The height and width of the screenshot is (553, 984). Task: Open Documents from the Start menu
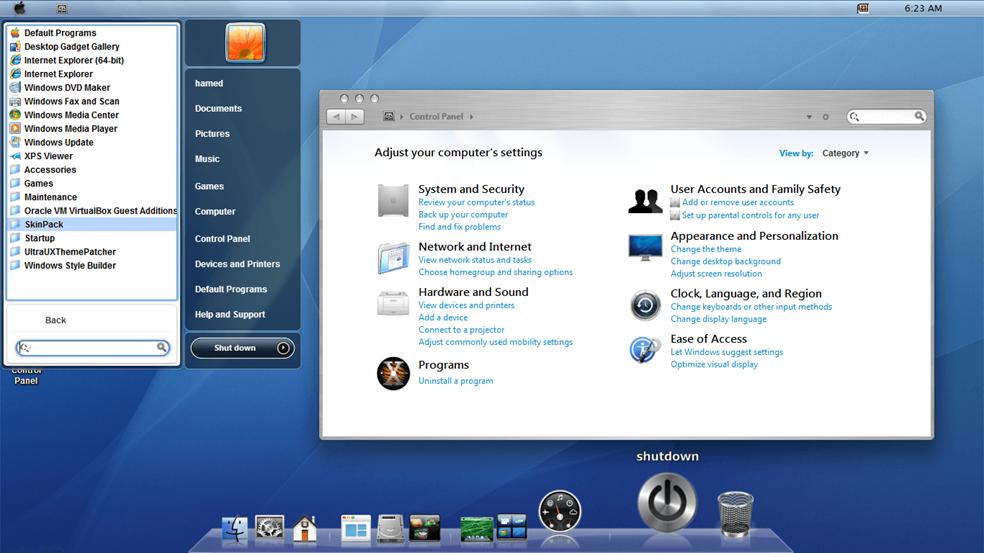click(x=218, y=109)
